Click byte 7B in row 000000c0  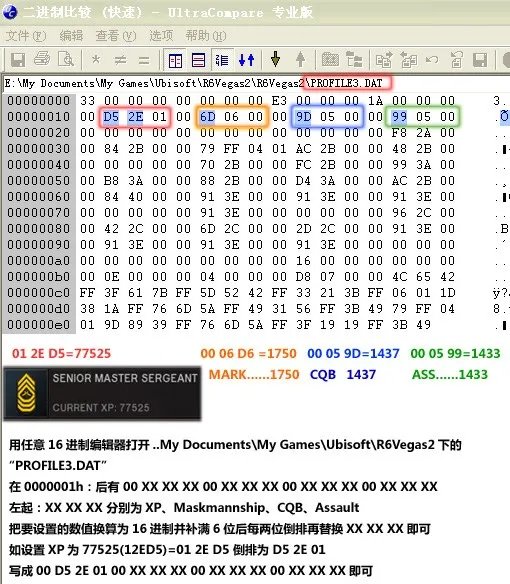point(159,293)
